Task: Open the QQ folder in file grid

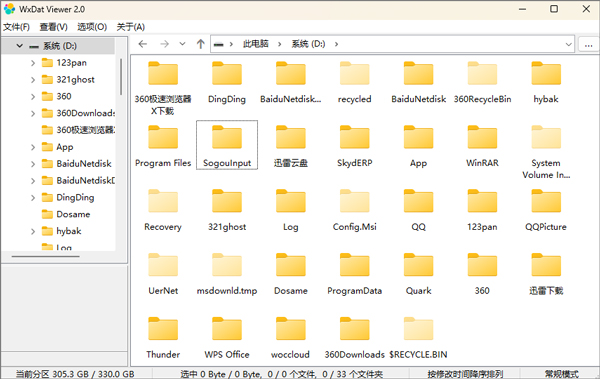Action: (419, 201)
